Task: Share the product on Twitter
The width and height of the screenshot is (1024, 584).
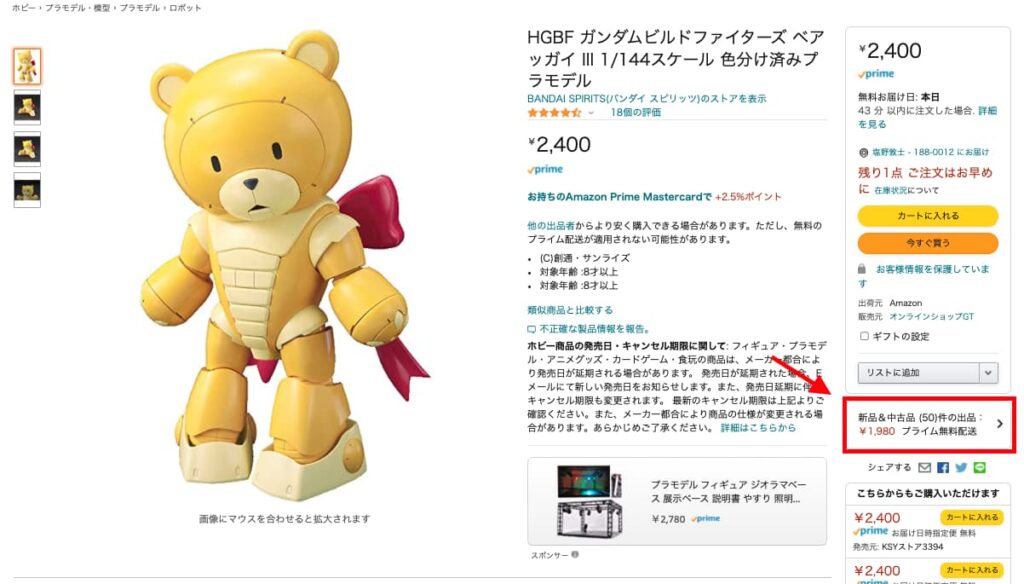Action: (961, 468)
